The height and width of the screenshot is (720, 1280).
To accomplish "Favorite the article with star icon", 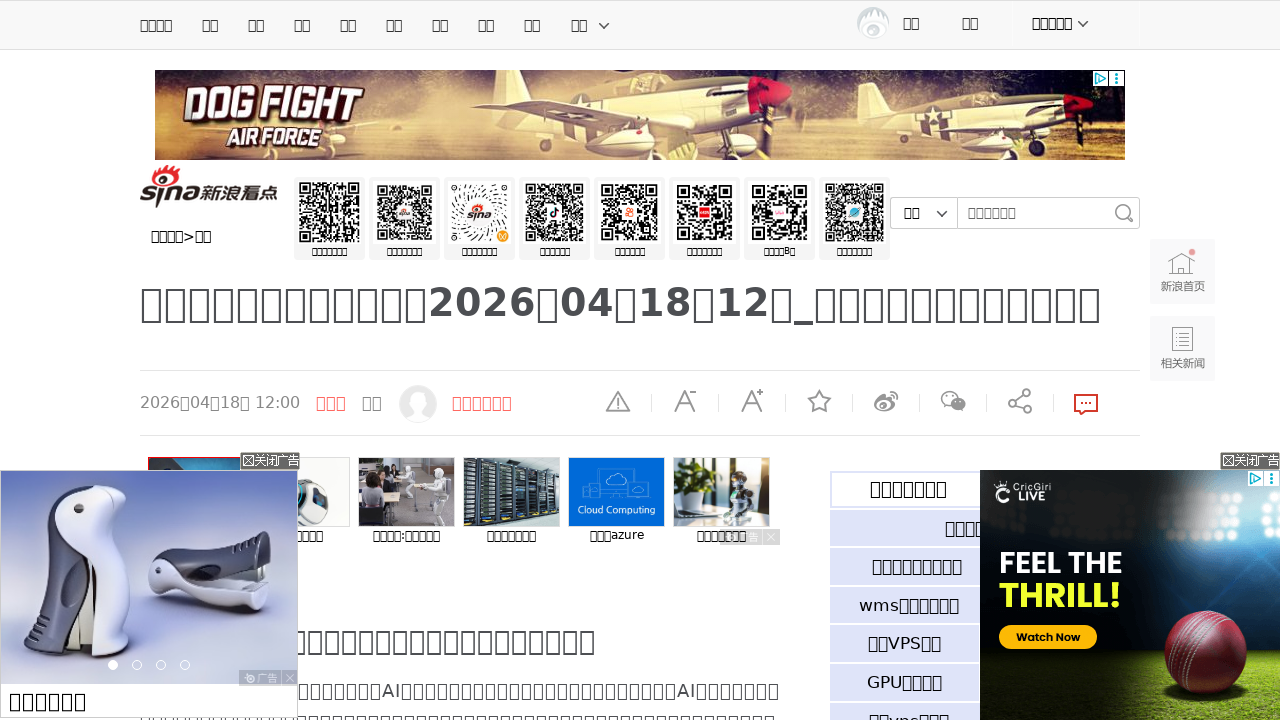I will [819, 402].
